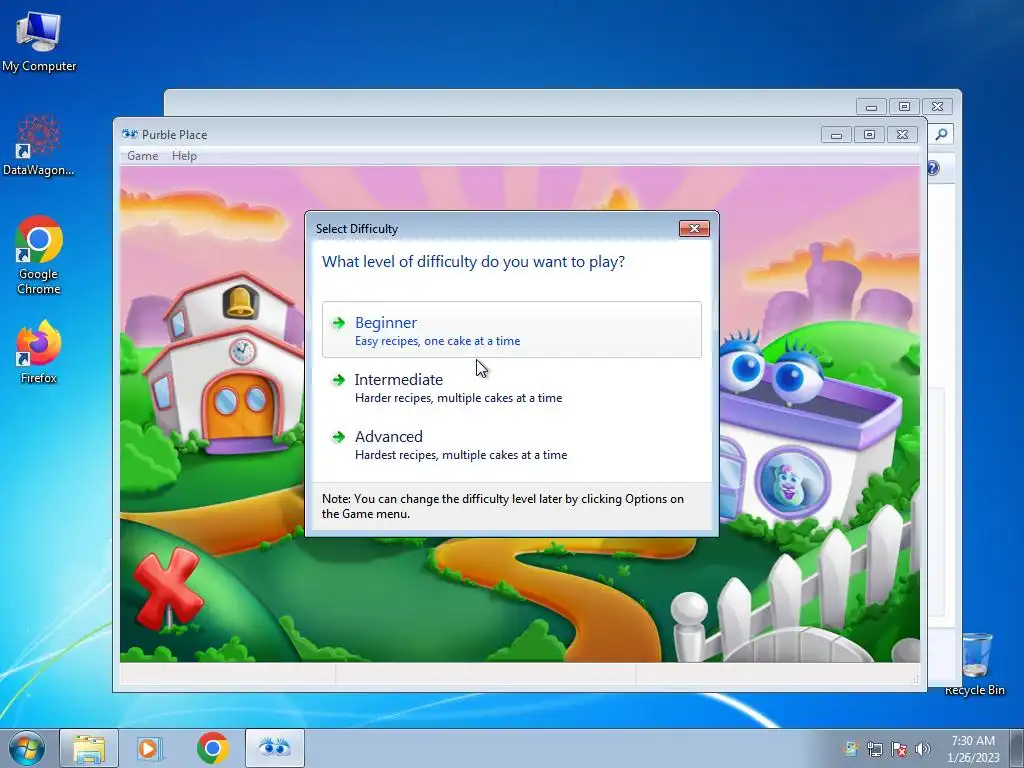Open the Help menu
Image resolution: width=1024 pixels, height=768 pixels.
click(184, 155)
